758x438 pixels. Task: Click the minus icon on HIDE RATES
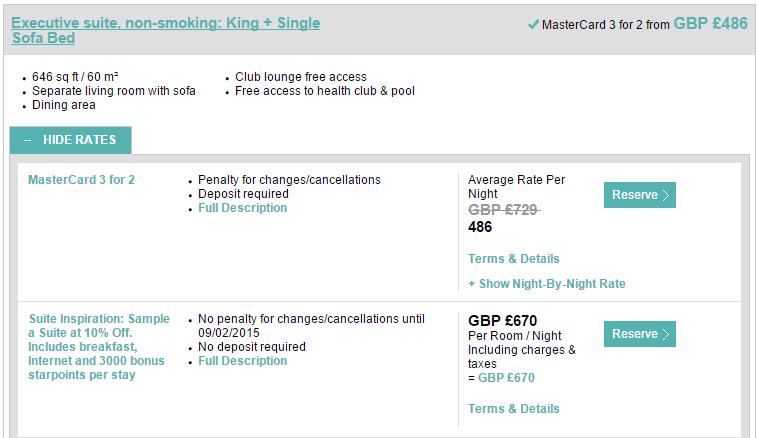click(28, 140)
